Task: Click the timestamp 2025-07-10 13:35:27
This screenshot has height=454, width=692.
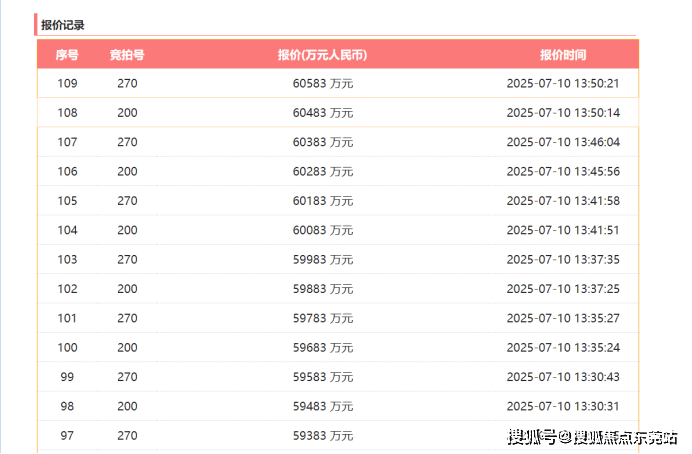Action: (x=563, y=318)
